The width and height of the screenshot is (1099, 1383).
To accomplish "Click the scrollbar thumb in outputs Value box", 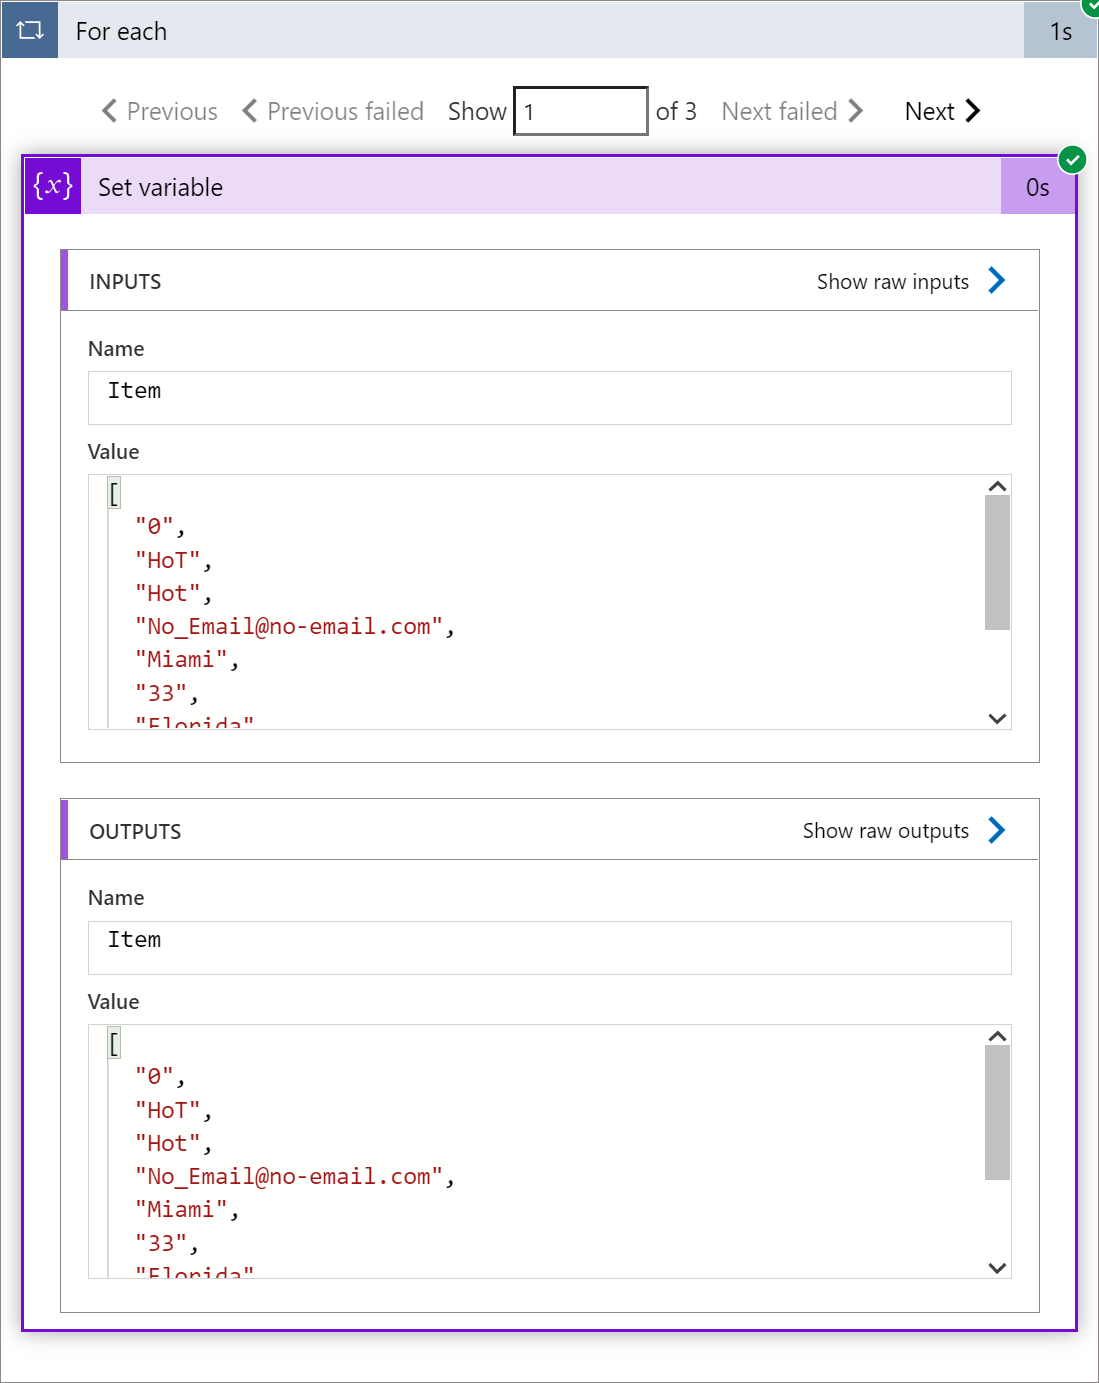I will click(x=997, y=1113).
